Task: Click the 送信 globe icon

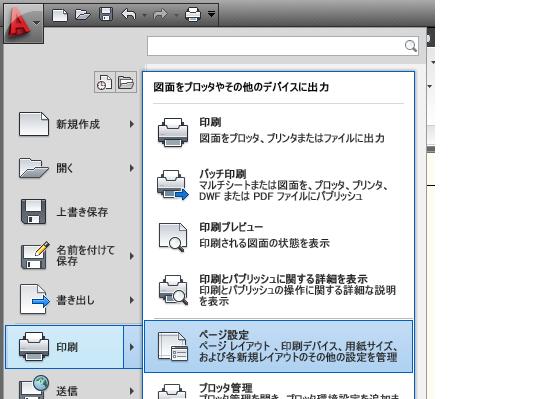Action: pyautogui.click(x=34, y=387)
